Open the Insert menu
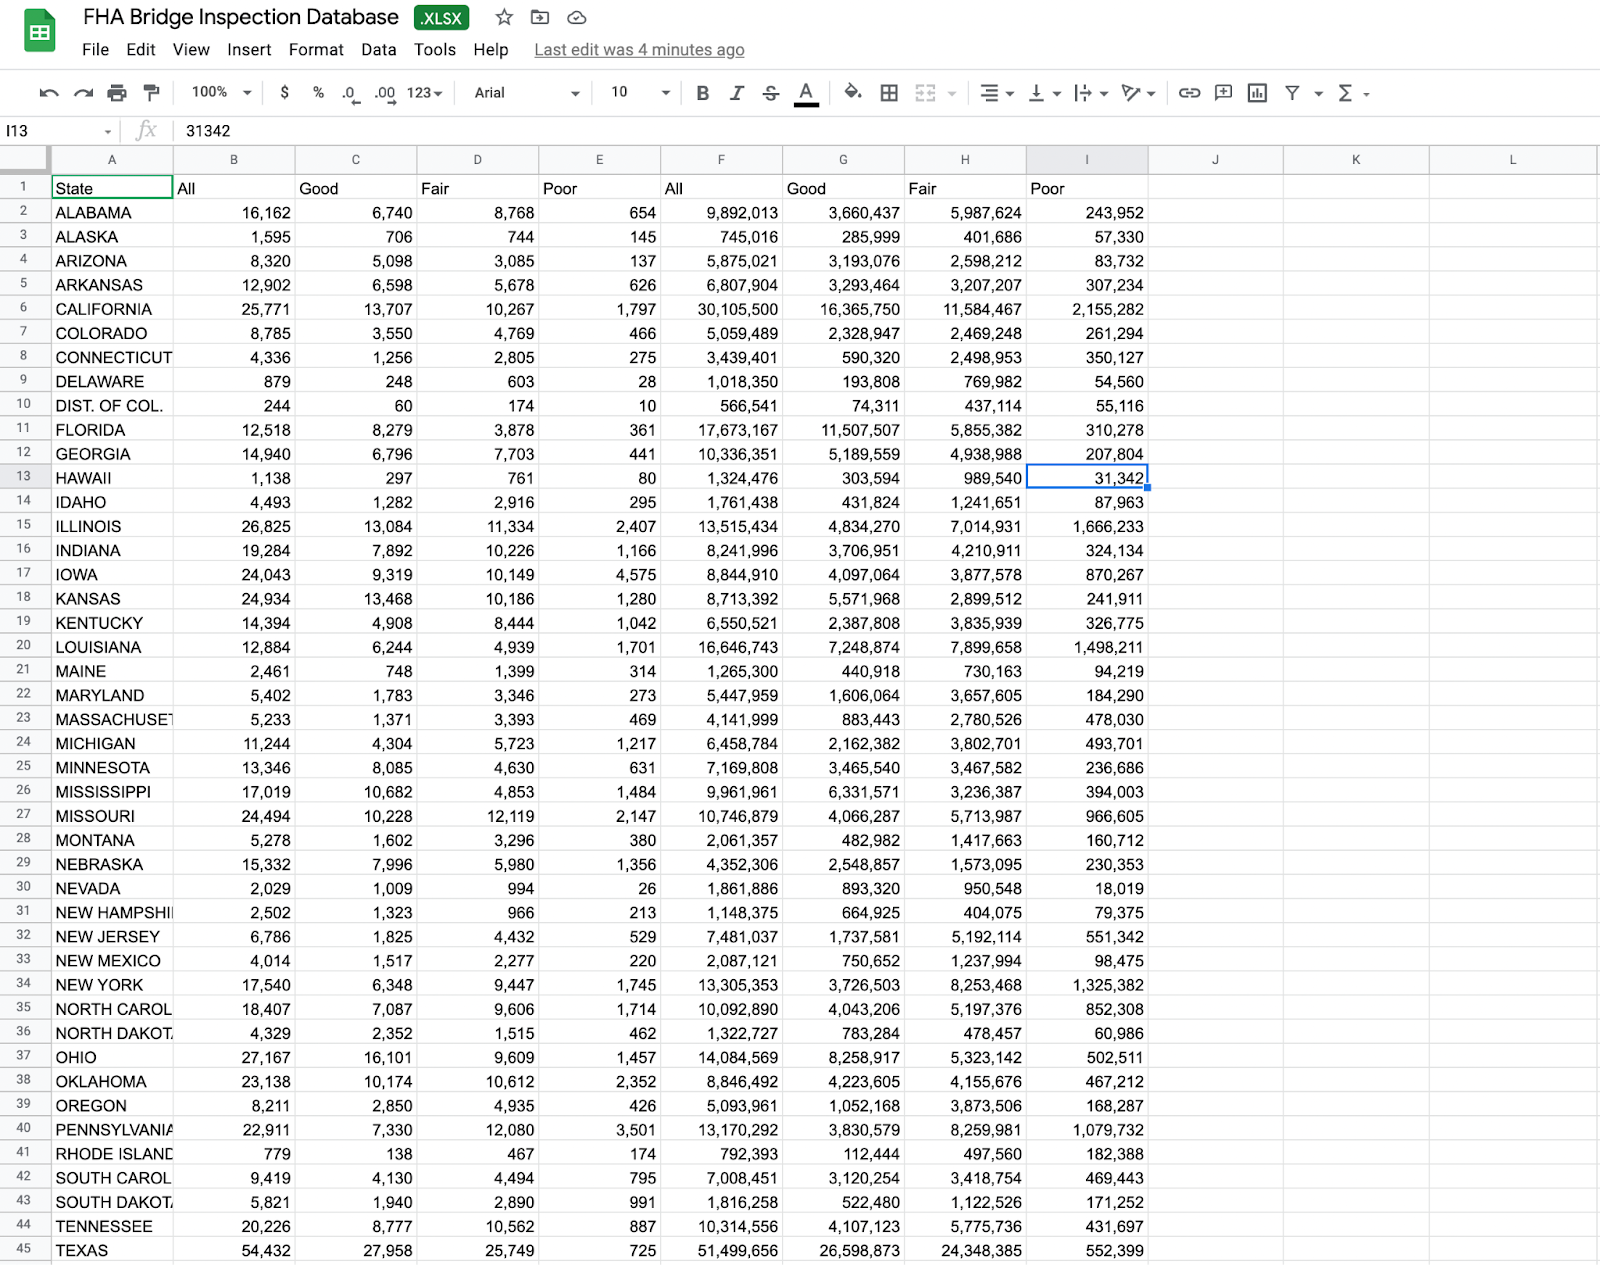Viewport: 1600px width, 1265px height. click(249, 50)
